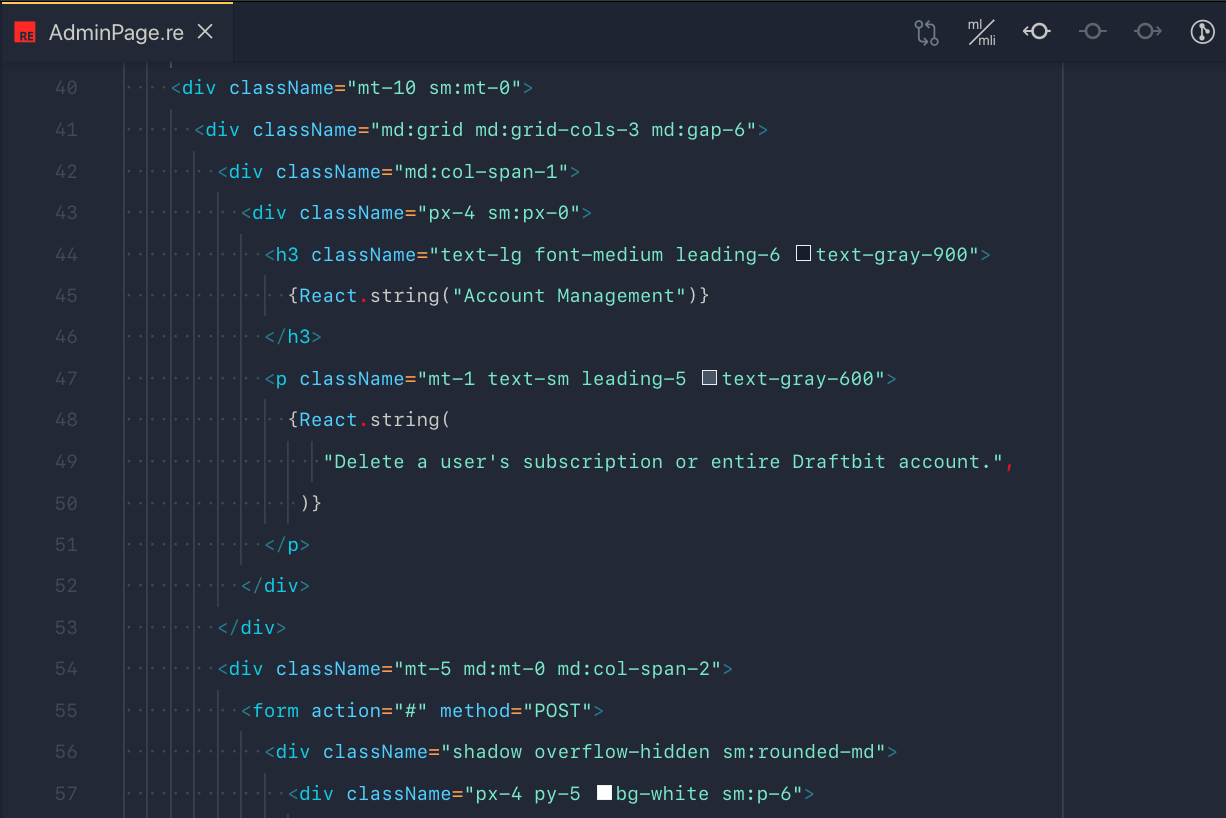Place cursor on the h3 opening tag

point(287,255)
